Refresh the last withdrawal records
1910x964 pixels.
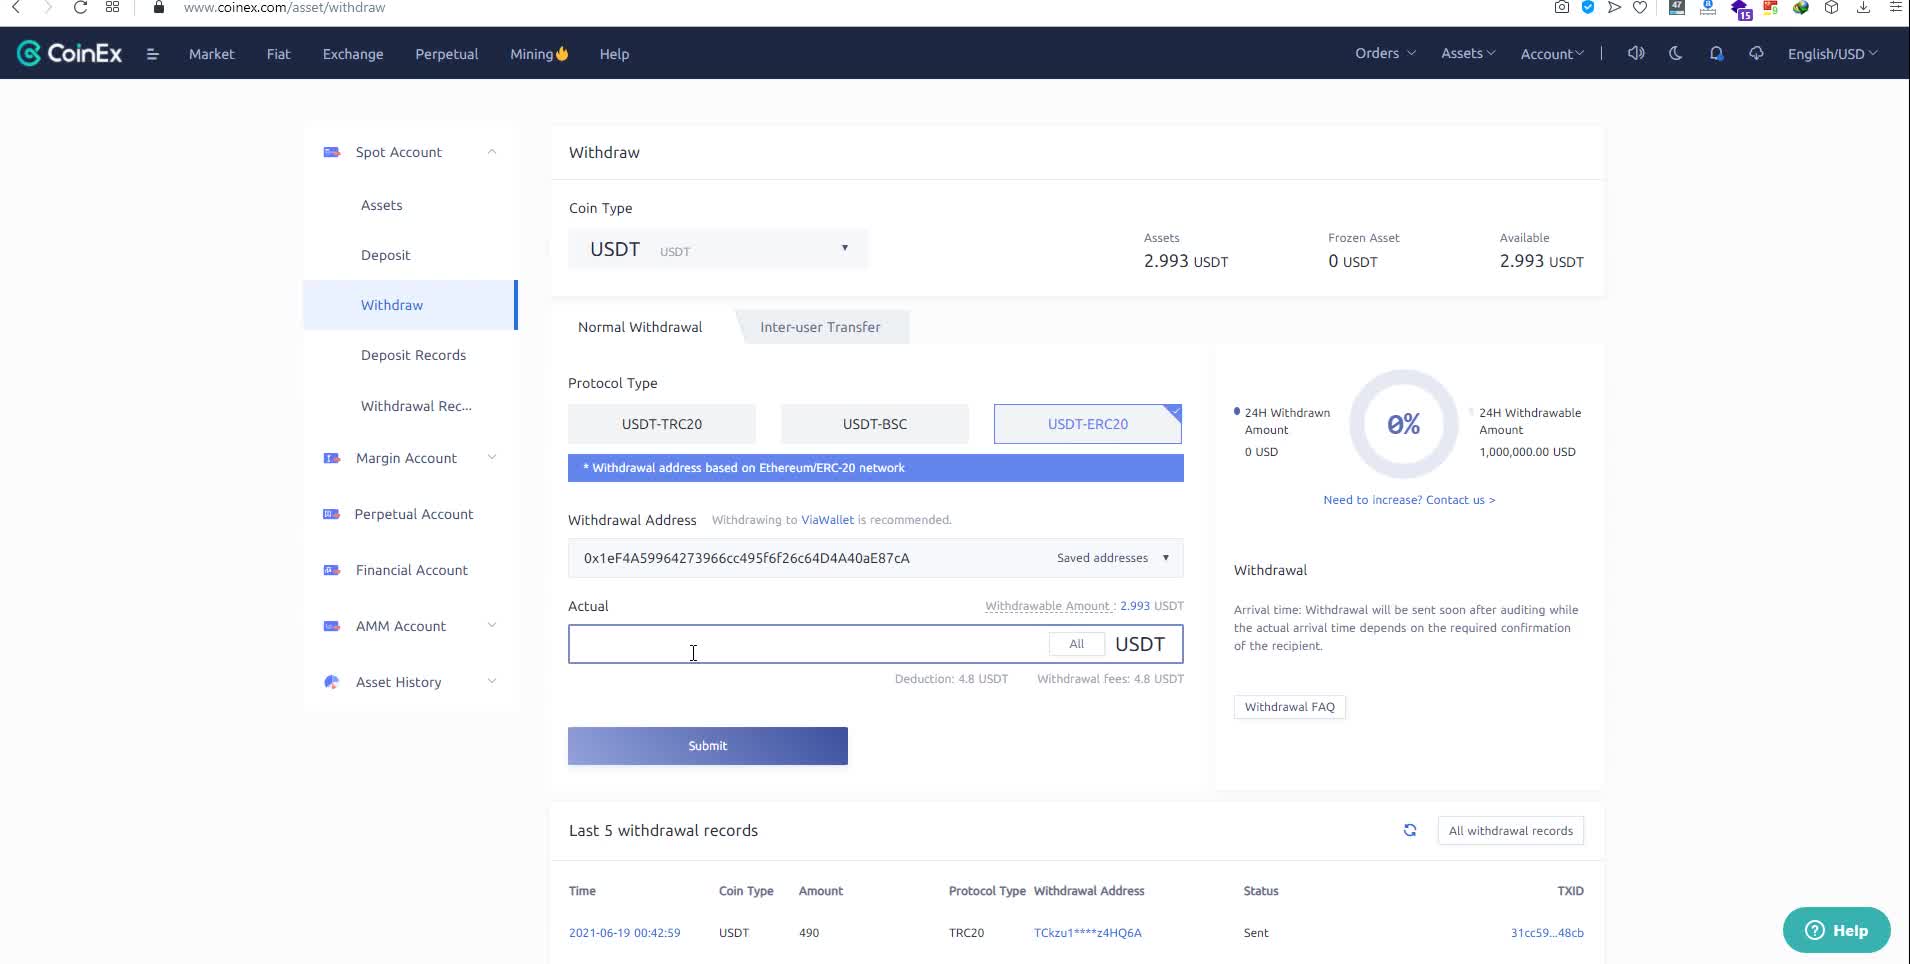pos(1409,830)
